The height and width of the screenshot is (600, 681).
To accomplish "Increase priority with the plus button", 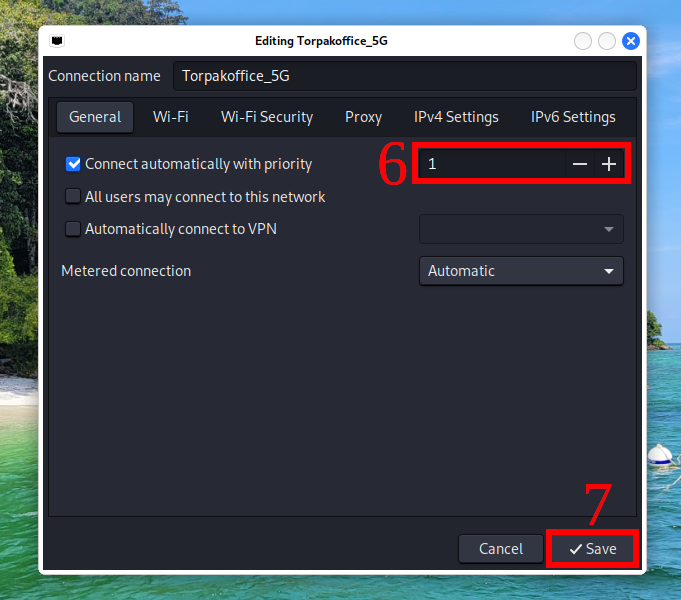I will tap(609, 164).
